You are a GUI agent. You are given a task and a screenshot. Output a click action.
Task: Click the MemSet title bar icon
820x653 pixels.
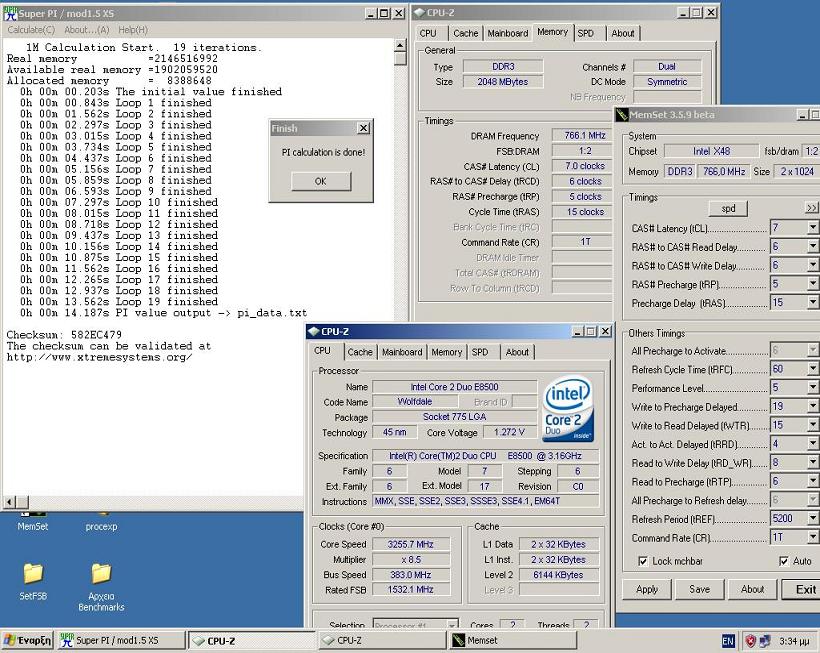tap(622, 114)
